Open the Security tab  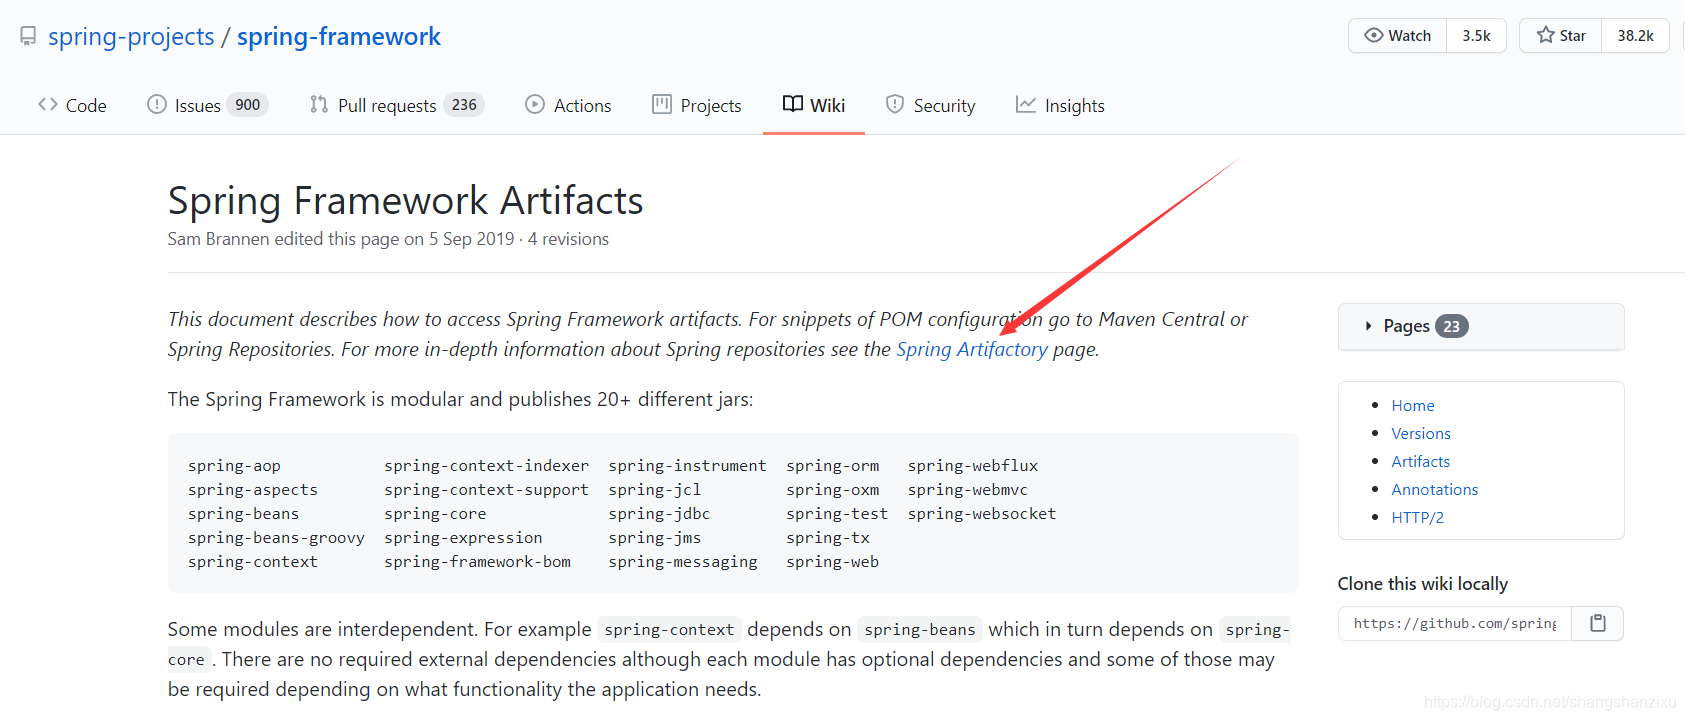pyautogui.click(x=931, y=105)
